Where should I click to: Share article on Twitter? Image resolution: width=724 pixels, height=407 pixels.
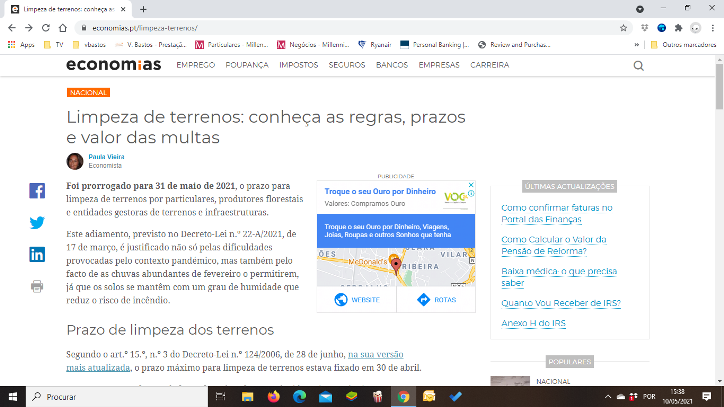[37, 223]
